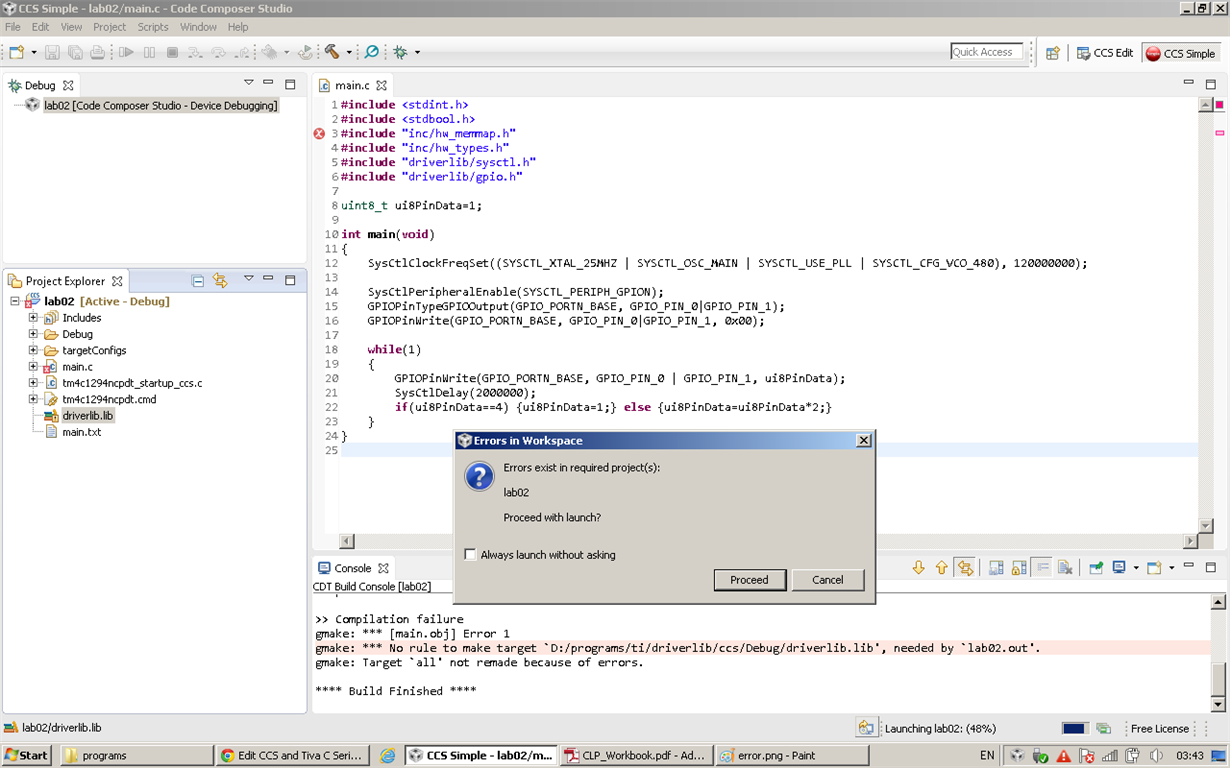
Task: Toggle console word wrap icon
Action: 1041,567
